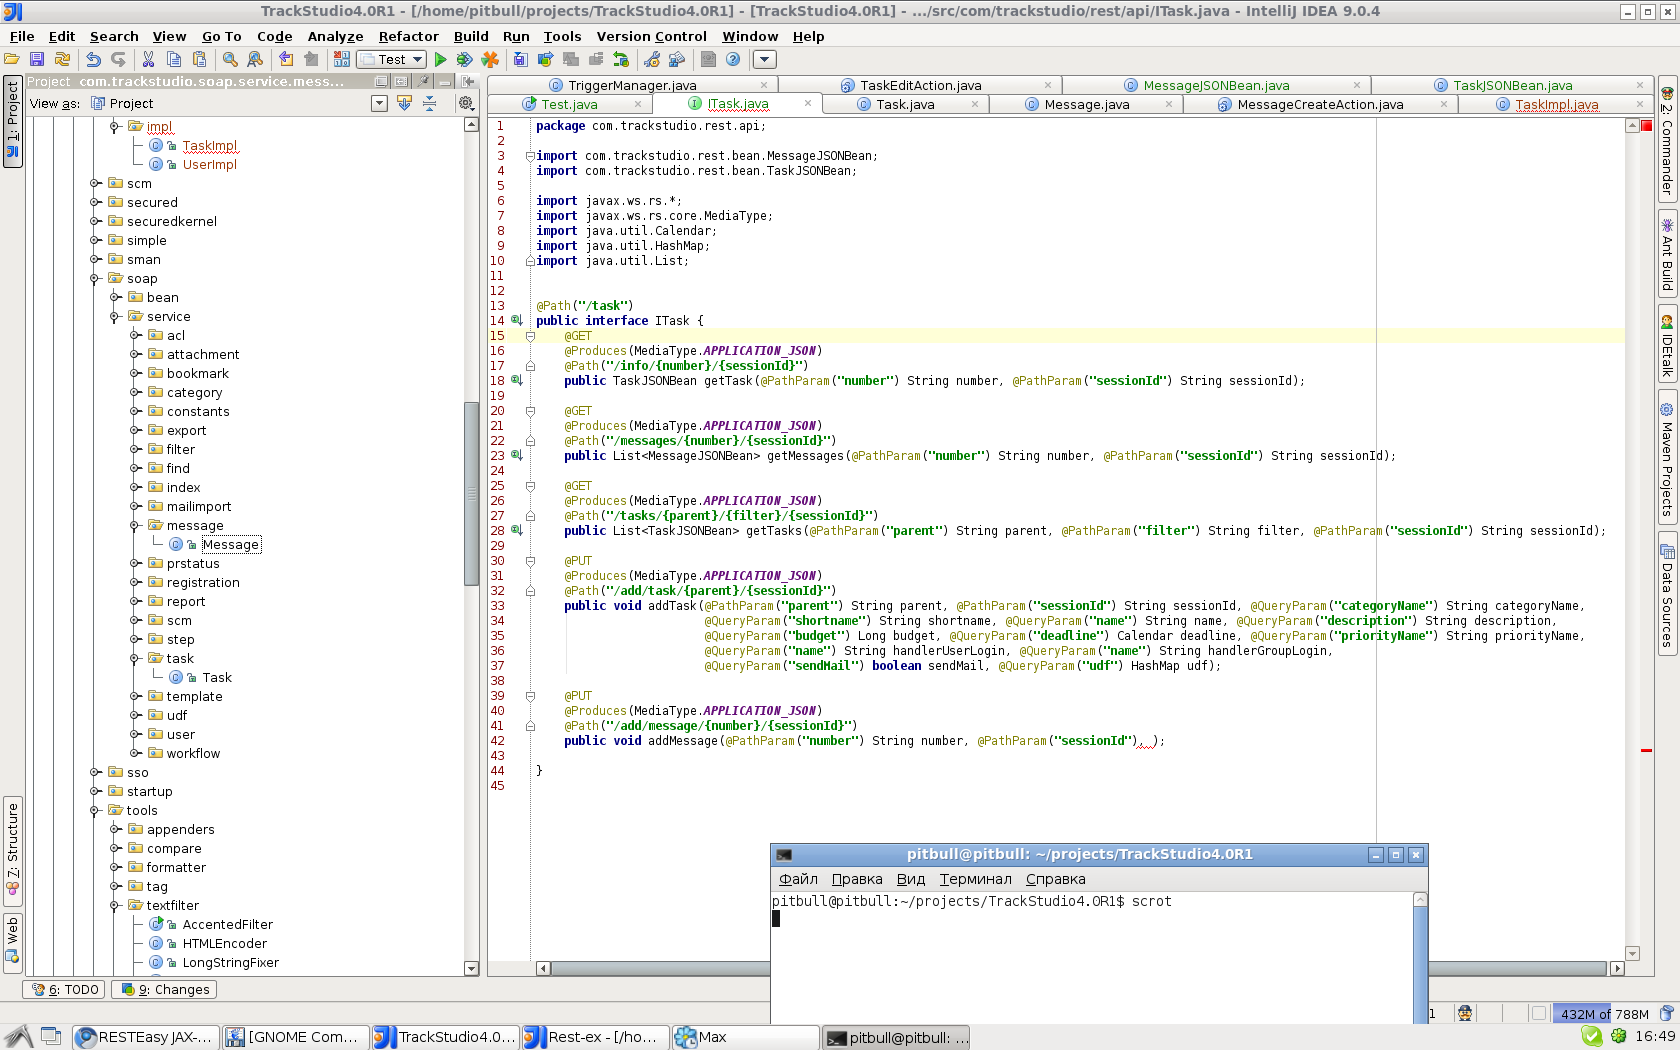Click the Find magnifier icon in toolbar

coord(230,60)
